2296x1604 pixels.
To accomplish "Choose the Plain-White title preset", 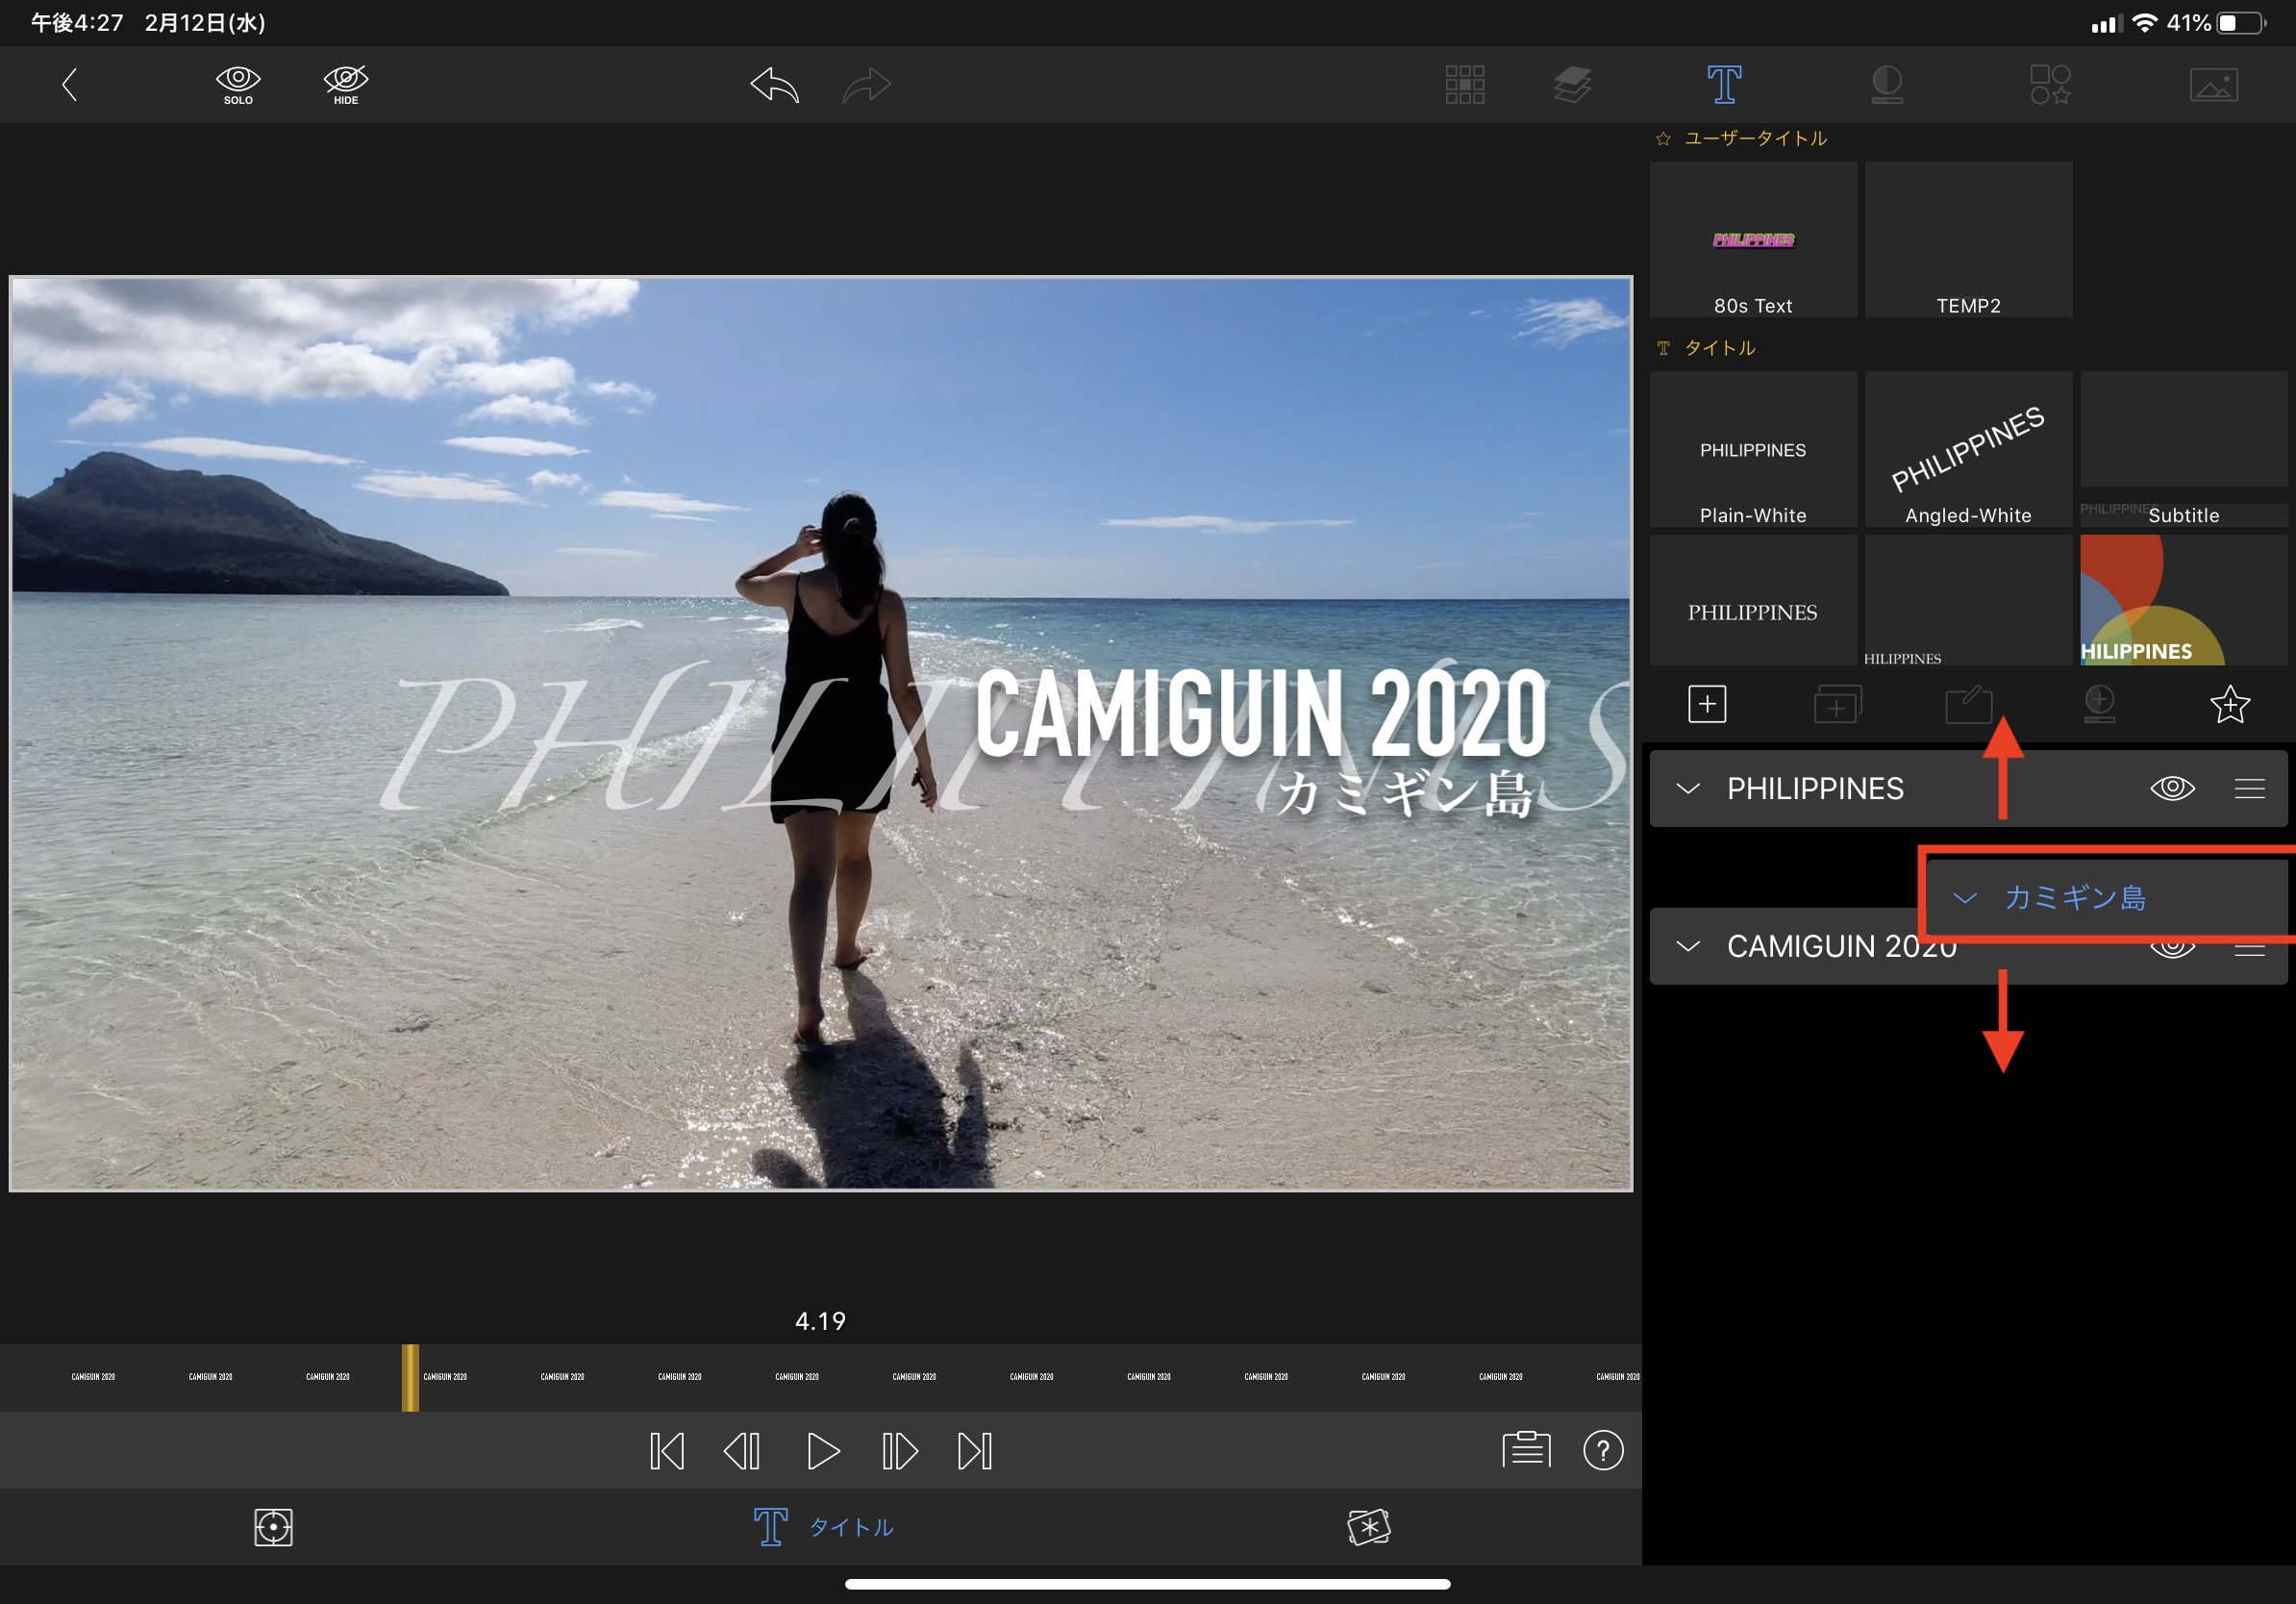I will [x=1753, y=450].
